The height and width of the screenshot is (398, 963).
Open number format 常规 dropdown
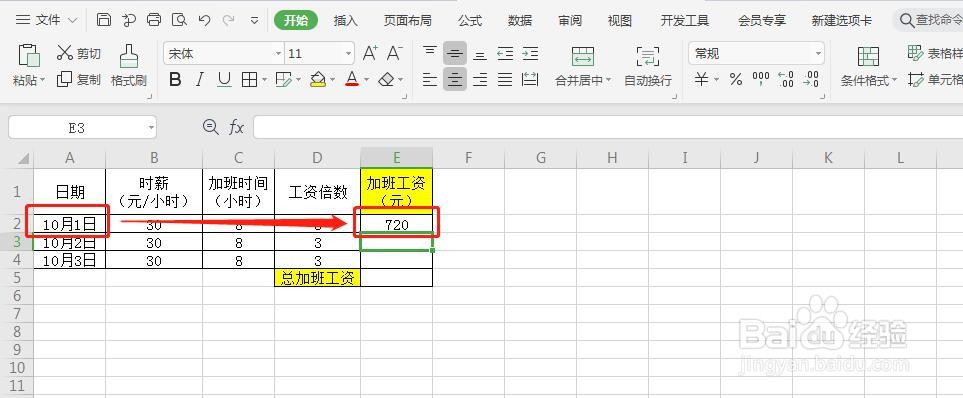coord(818,54)
